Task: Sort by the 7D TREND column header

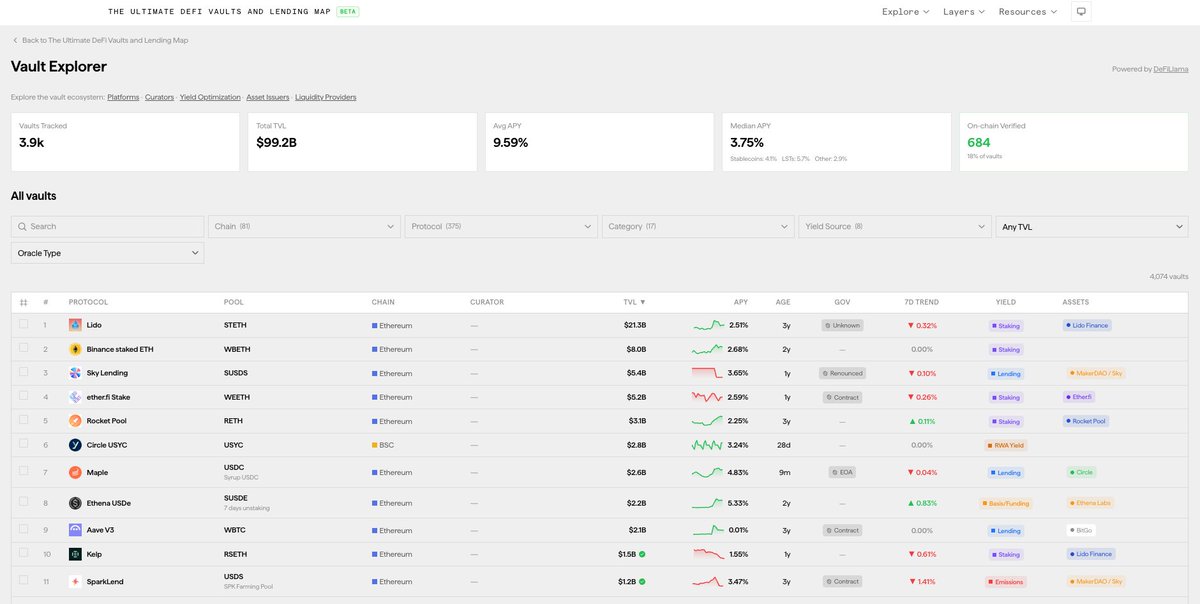Action: [x=921, y=302]
